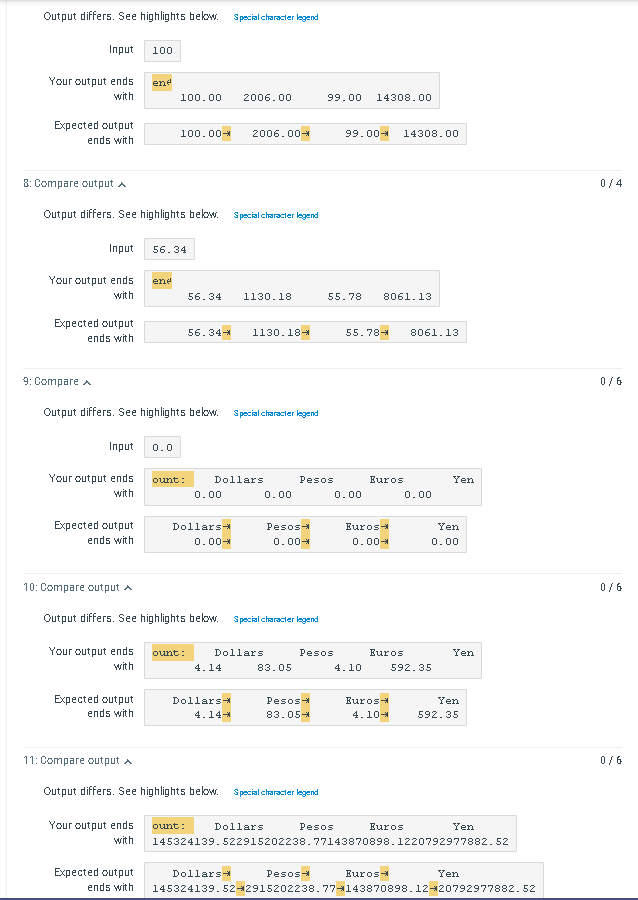Collapse the '10: Compare output' section
638x900 pixels.
pos(128,588)
